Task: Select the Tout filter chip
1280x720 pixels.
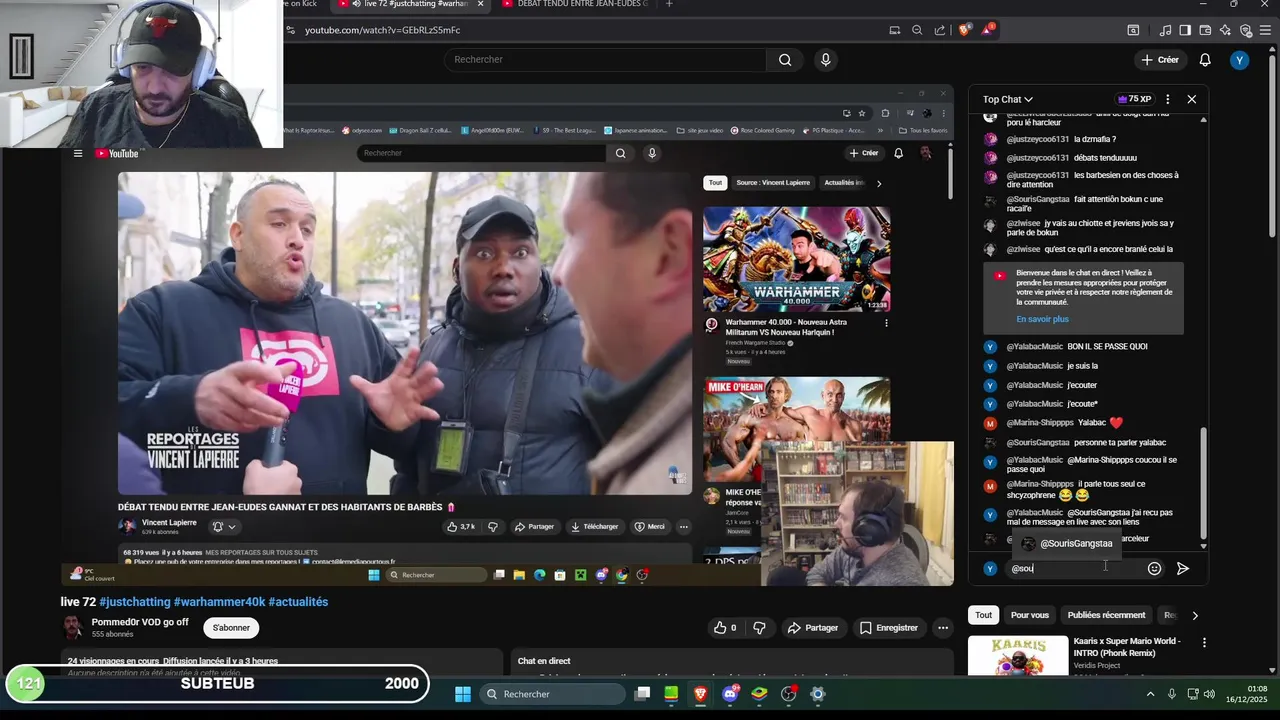Action: click(984, 615)
